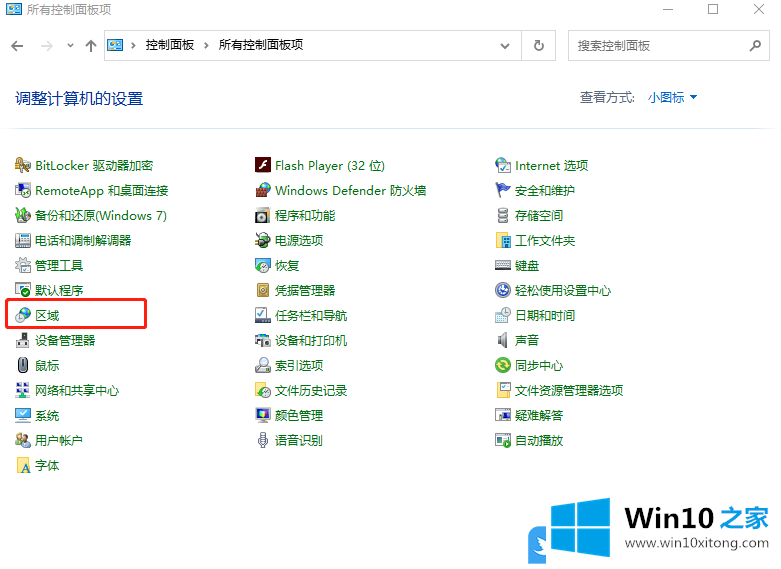781x569 pixels.
Task: Select 控制面板 in the breadcrumb path
Action: [x=170, y=45]
